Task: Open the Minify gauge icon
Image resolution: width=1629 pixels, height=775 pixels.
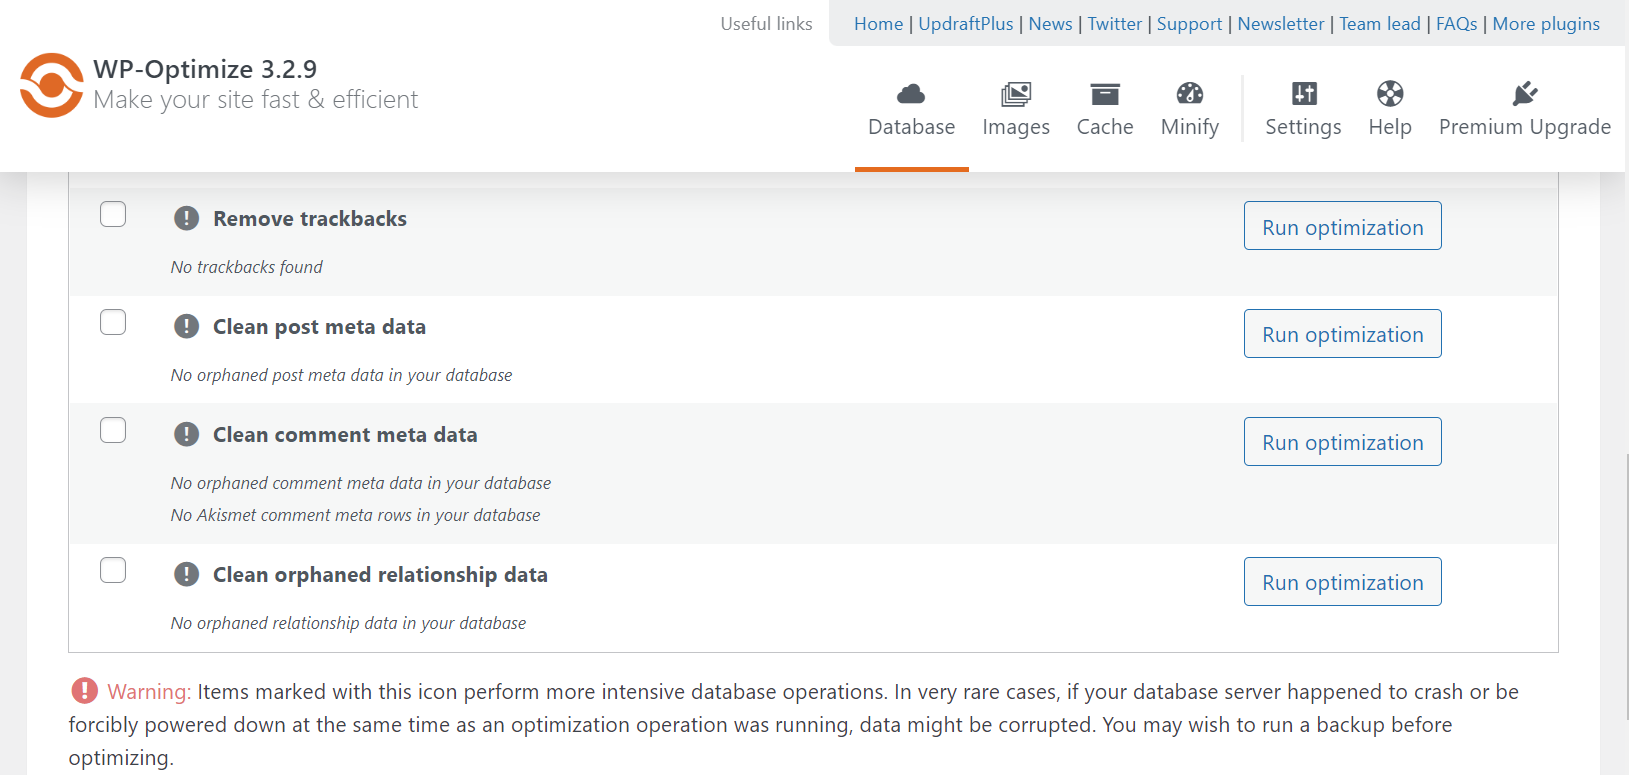Action: [x=1189, y=94]
